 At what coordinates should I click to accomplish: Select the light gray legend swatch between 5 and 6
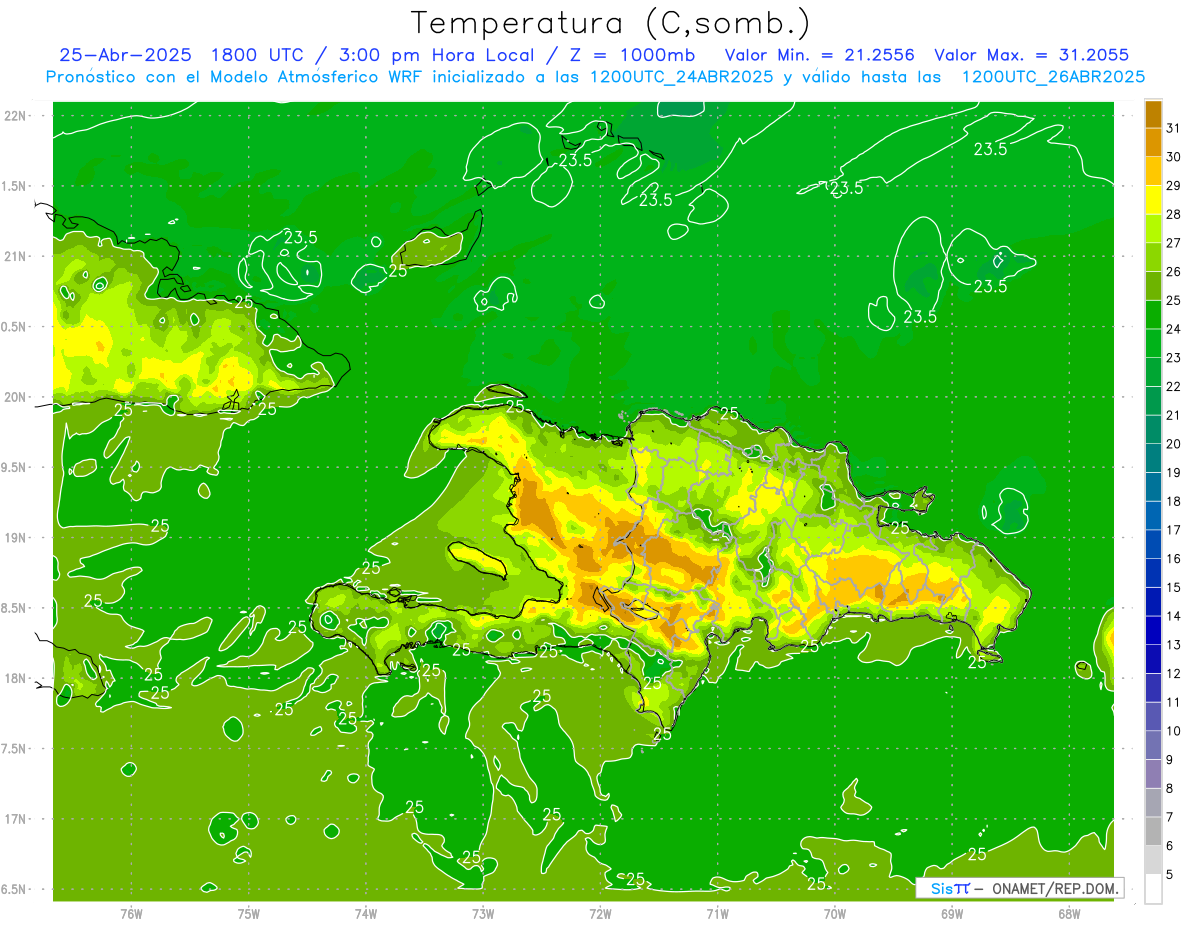pos(1153,860)
